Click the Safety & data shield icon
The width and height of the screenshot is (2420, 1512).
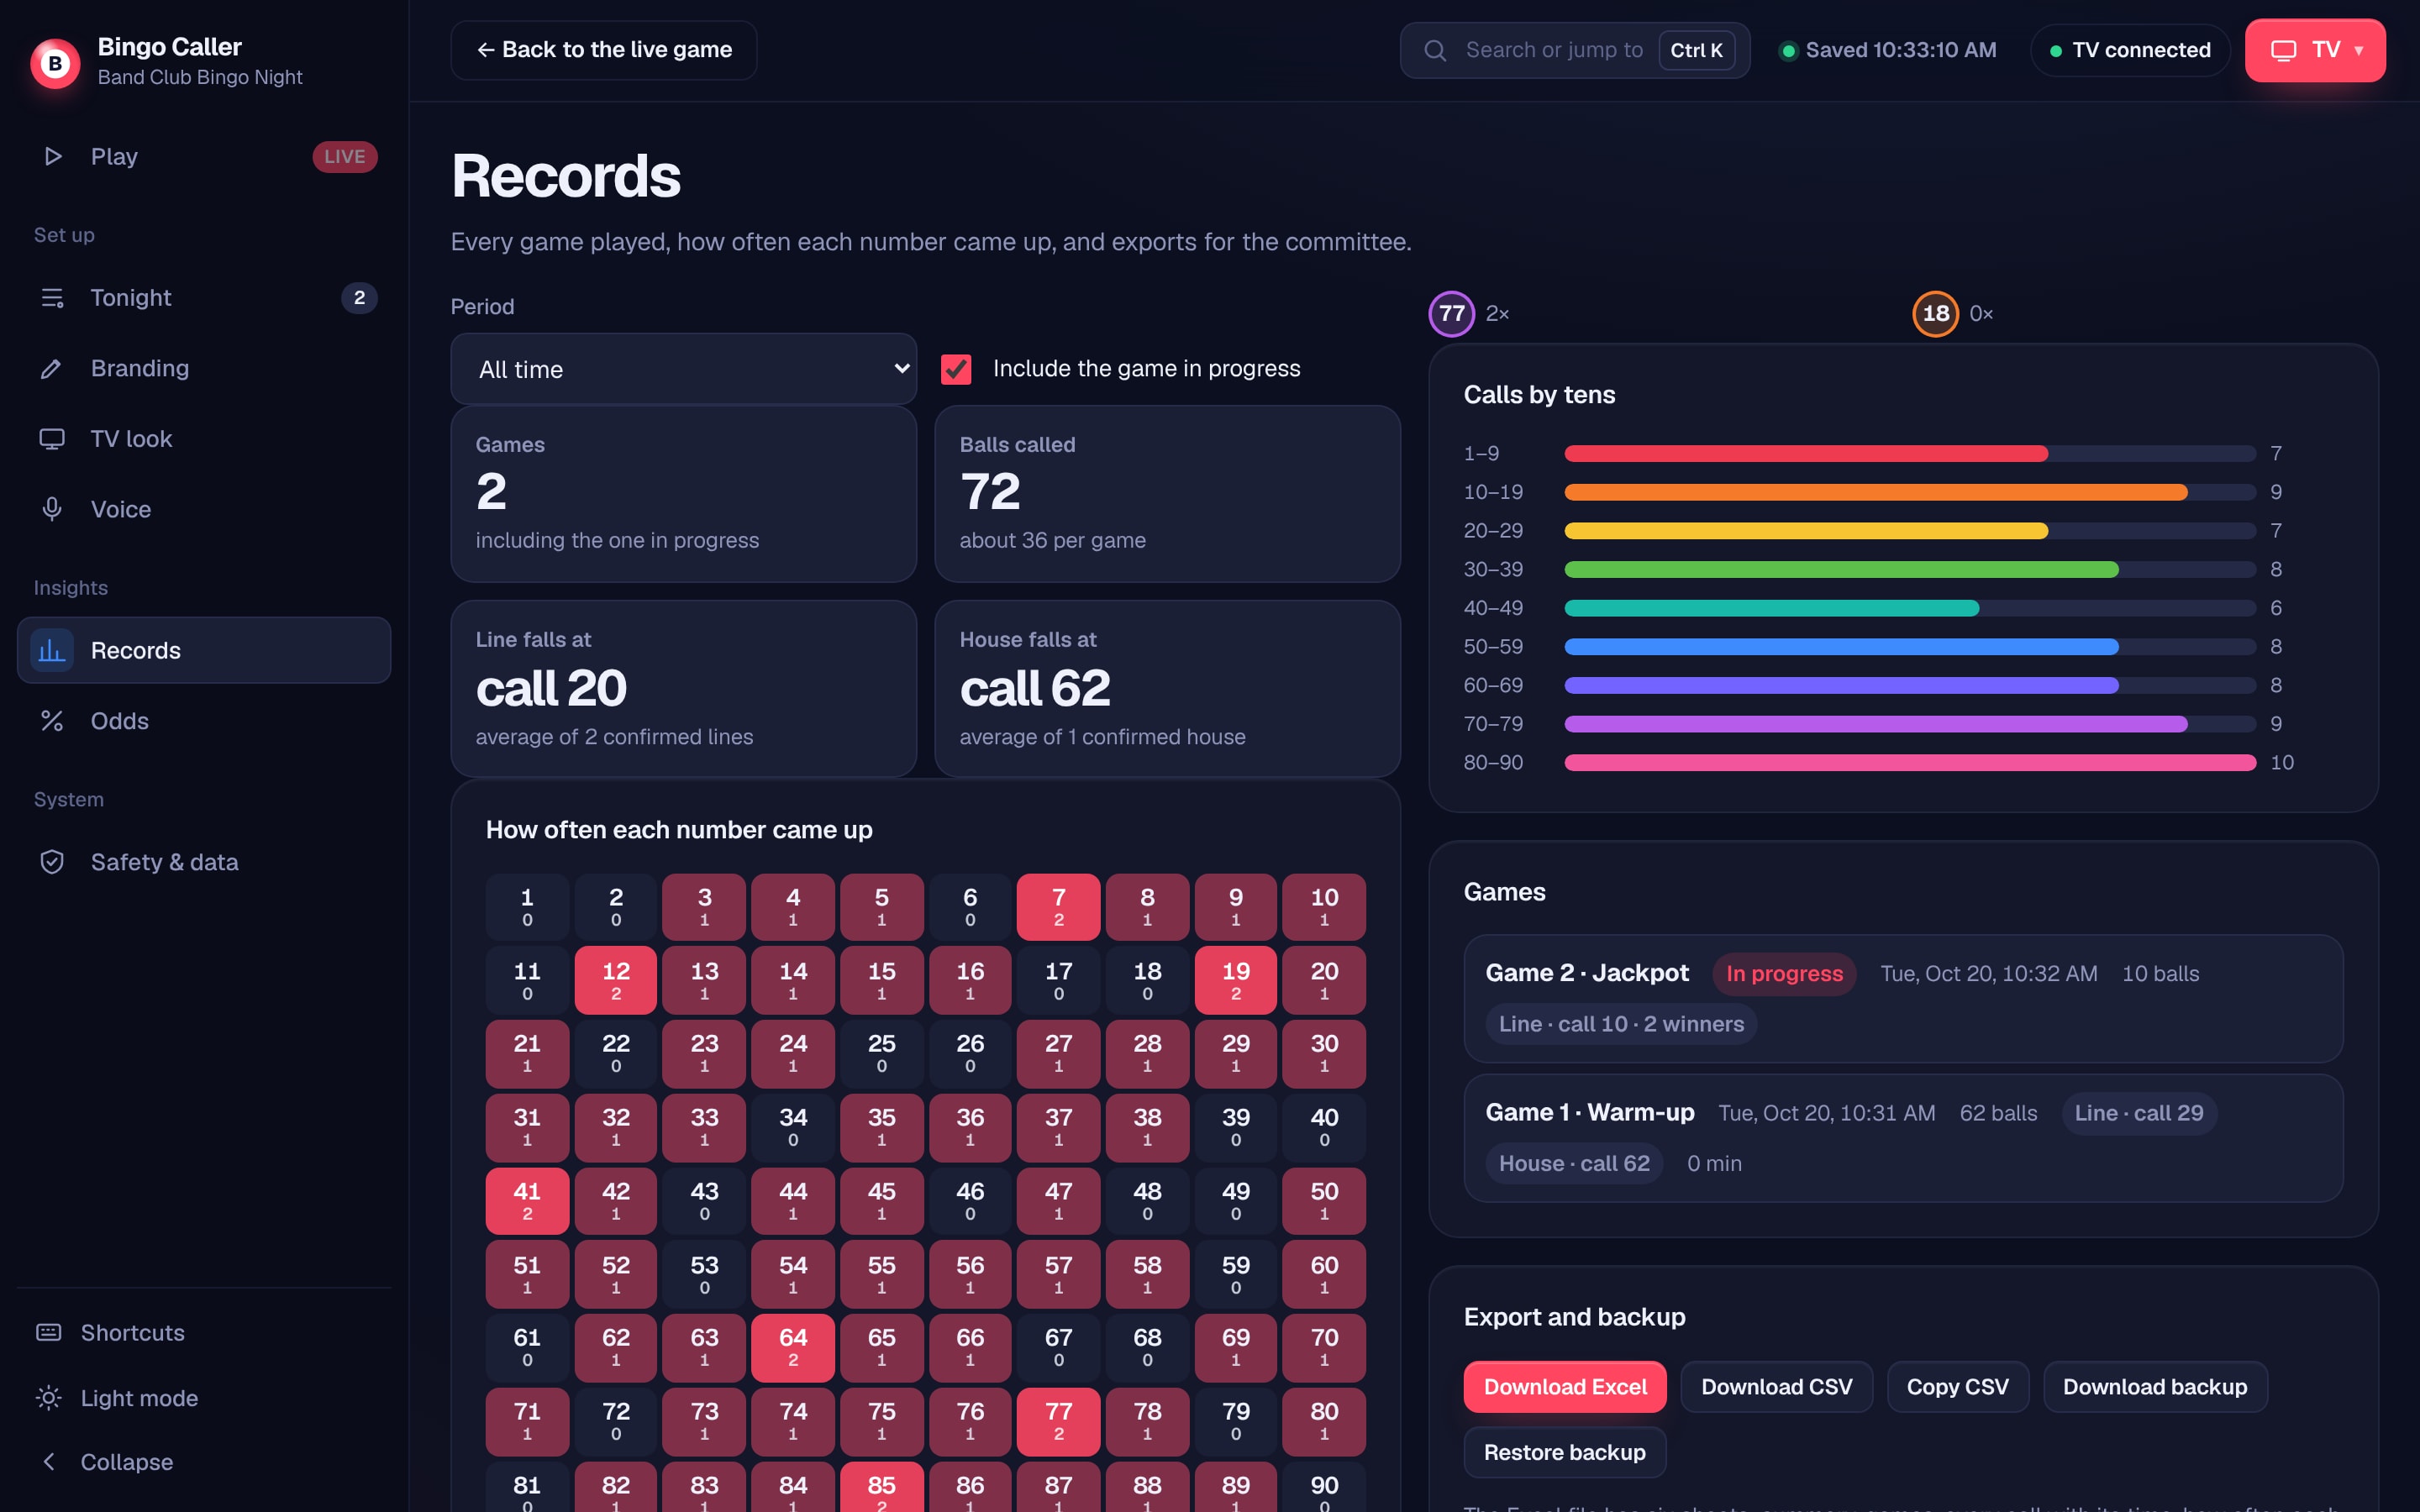(52, 862)
